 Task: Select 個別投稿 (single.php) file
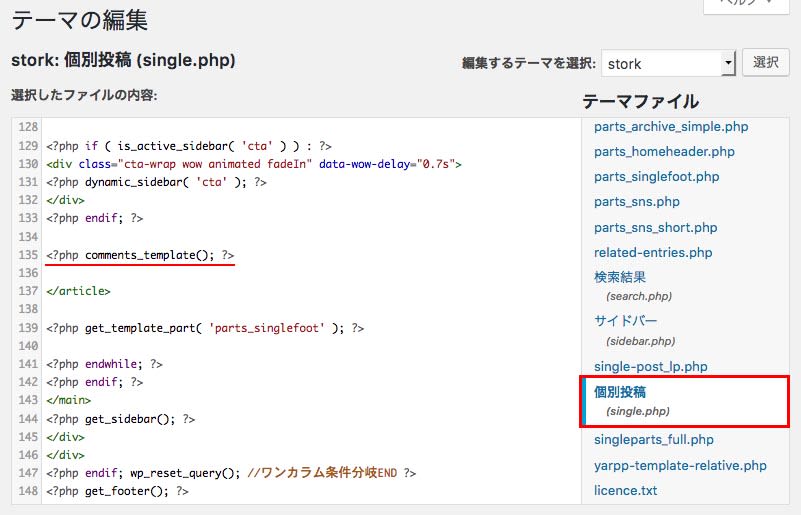[x=685, y=402]
